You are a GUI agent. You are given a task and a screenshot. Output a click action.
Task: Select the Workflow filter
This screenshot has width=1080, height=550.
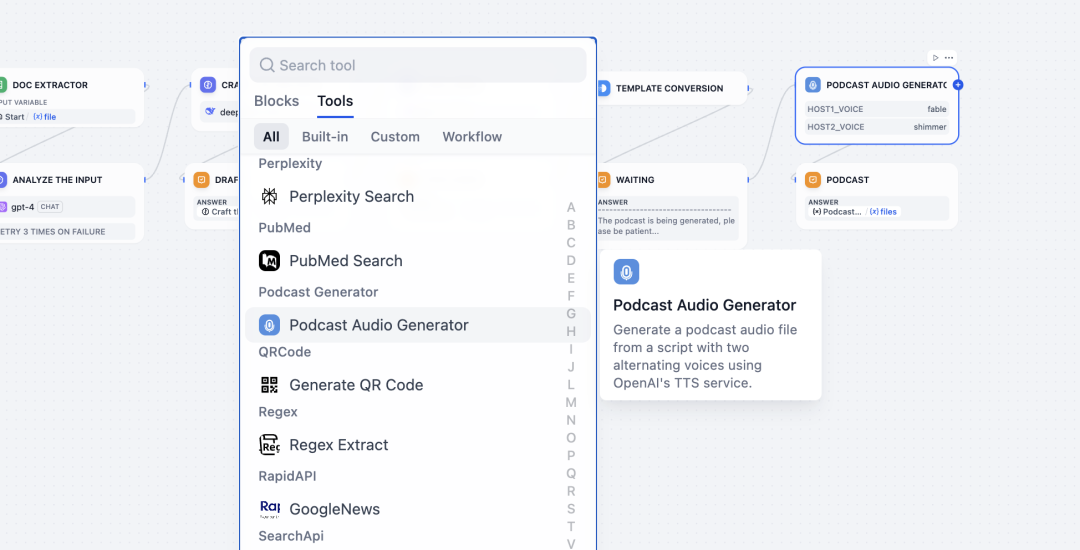pos(472,137)
